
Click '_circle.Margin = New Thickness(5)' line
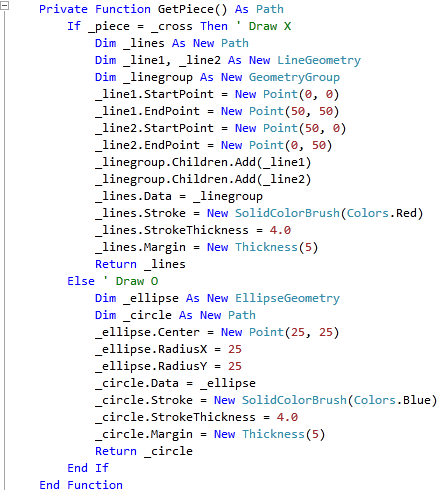210,434
